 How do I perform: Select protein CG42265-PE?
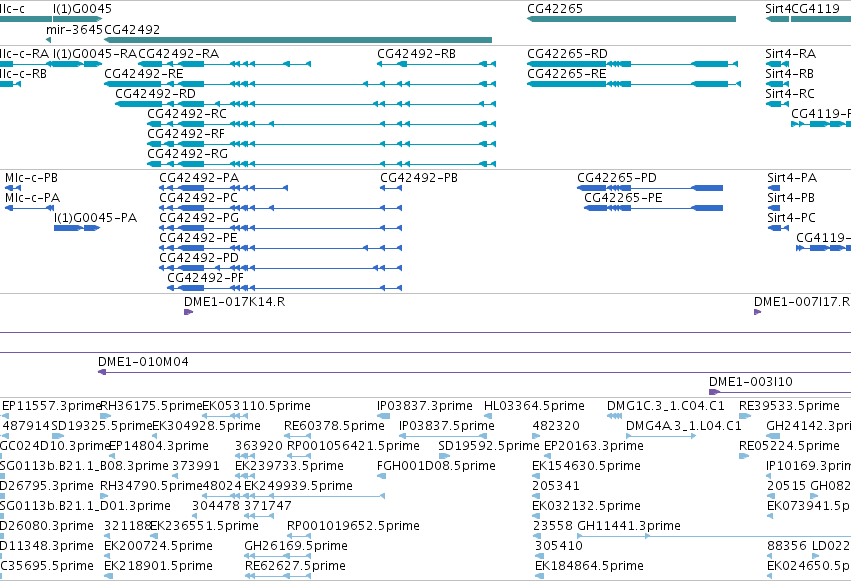pyautogui.click(x=653, y=208)
